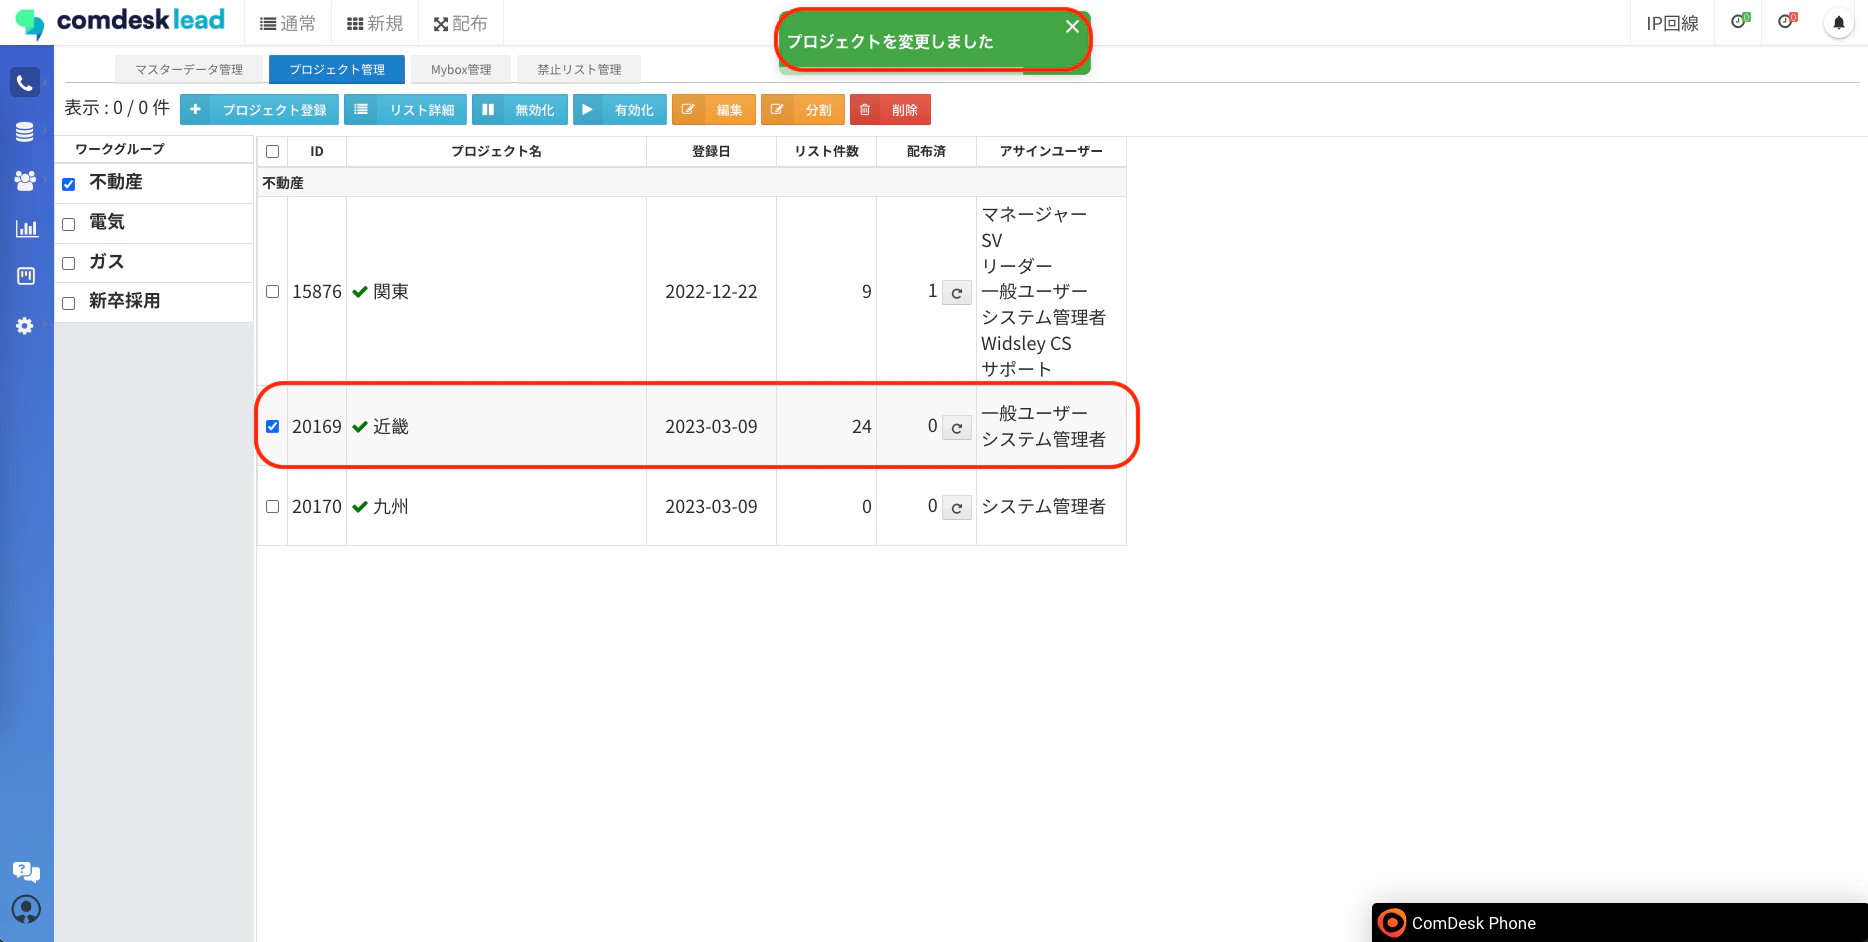Click the リスト詳細 button label
Viewport: 1868px width, 942px height.
(422, 110)
